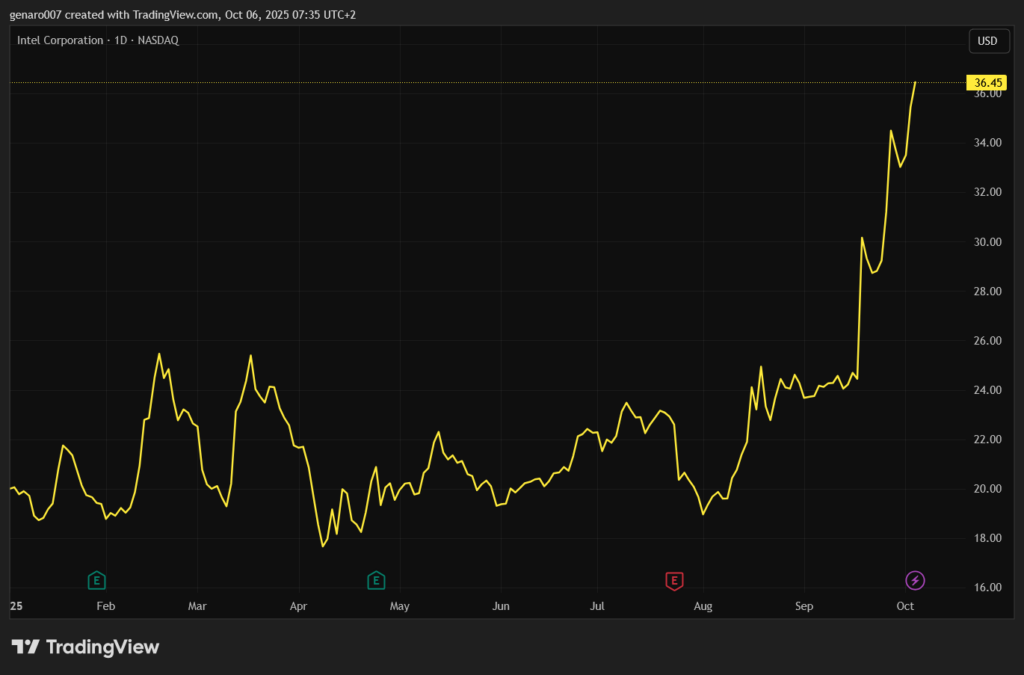This screenshot has height=675, width=1024.
Task: Click the 25 year label on time axis
Action: tap(17, 606)
